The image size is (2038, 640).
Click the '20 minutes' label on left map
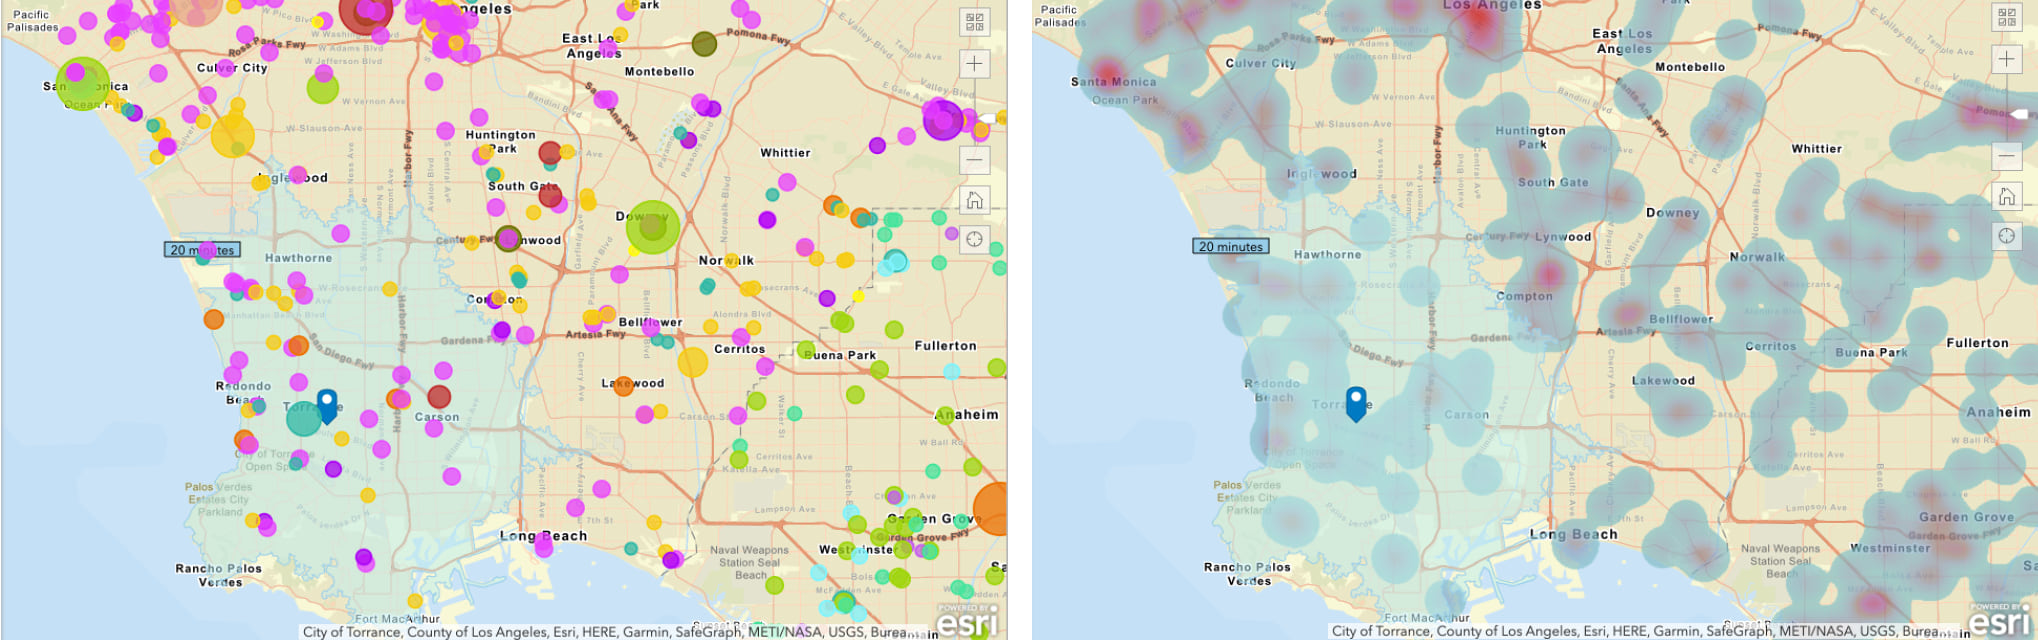click(202, 250)
